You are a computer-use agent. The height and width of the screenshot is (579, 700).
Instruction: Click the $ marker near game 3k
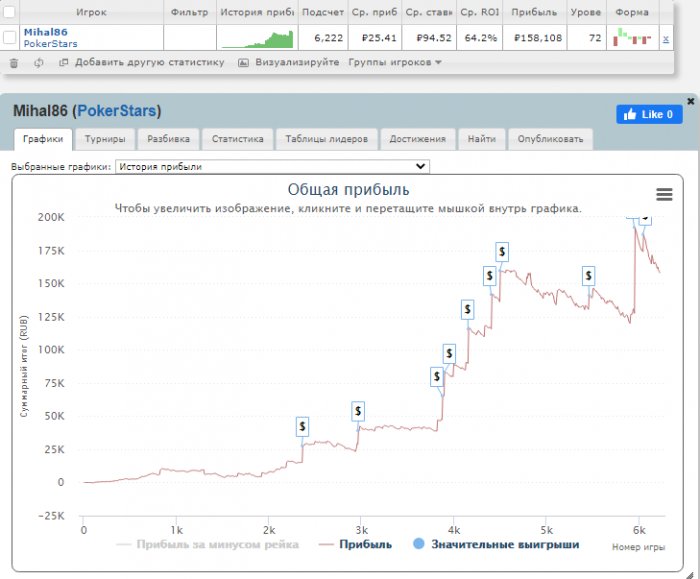358,411
